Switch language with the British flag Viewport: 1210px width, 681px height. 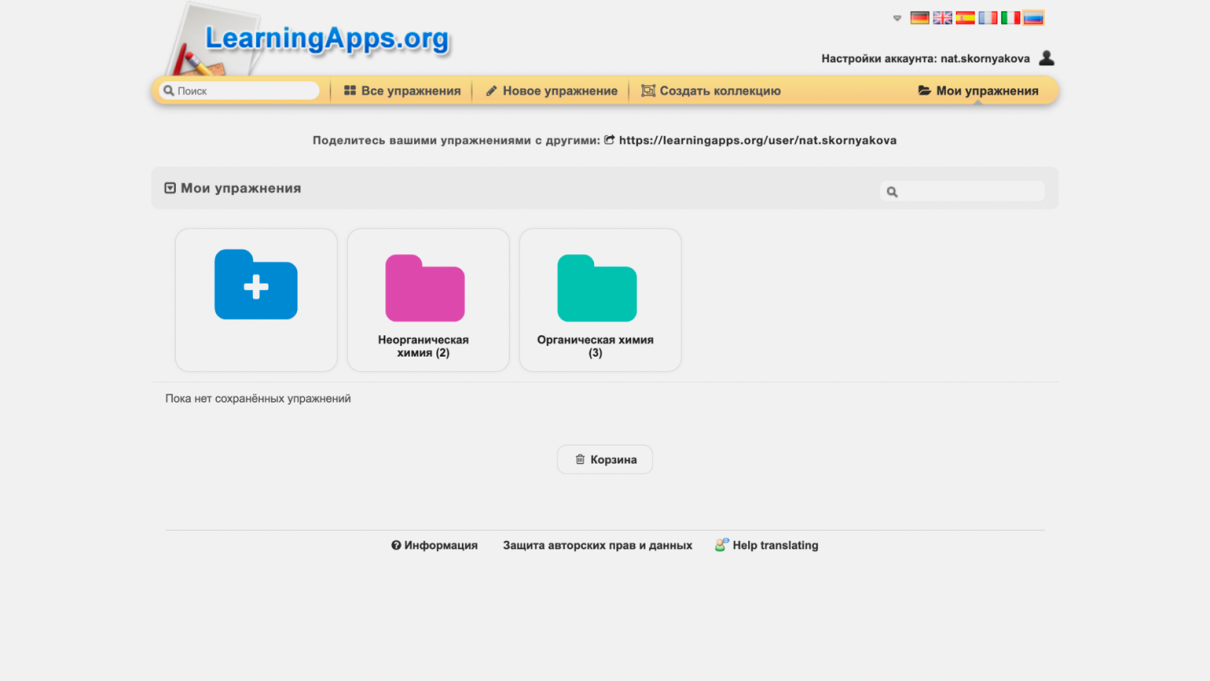pyautogui.click(x=942, y=18)
